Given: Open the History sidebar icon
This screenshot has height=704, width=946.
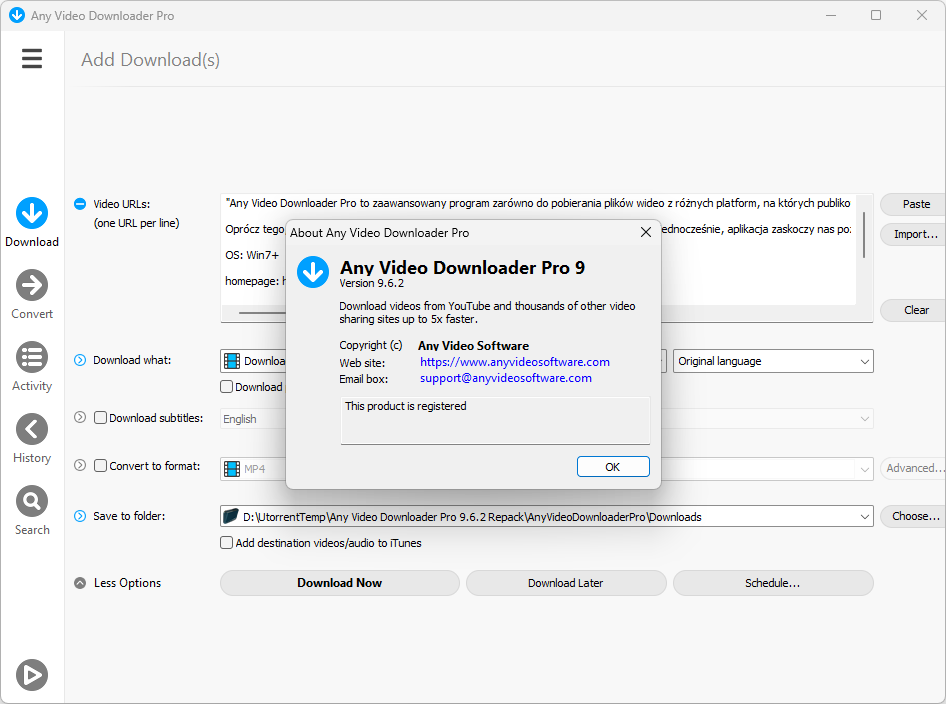Looking at the screenshot, I should coord(32,429).
